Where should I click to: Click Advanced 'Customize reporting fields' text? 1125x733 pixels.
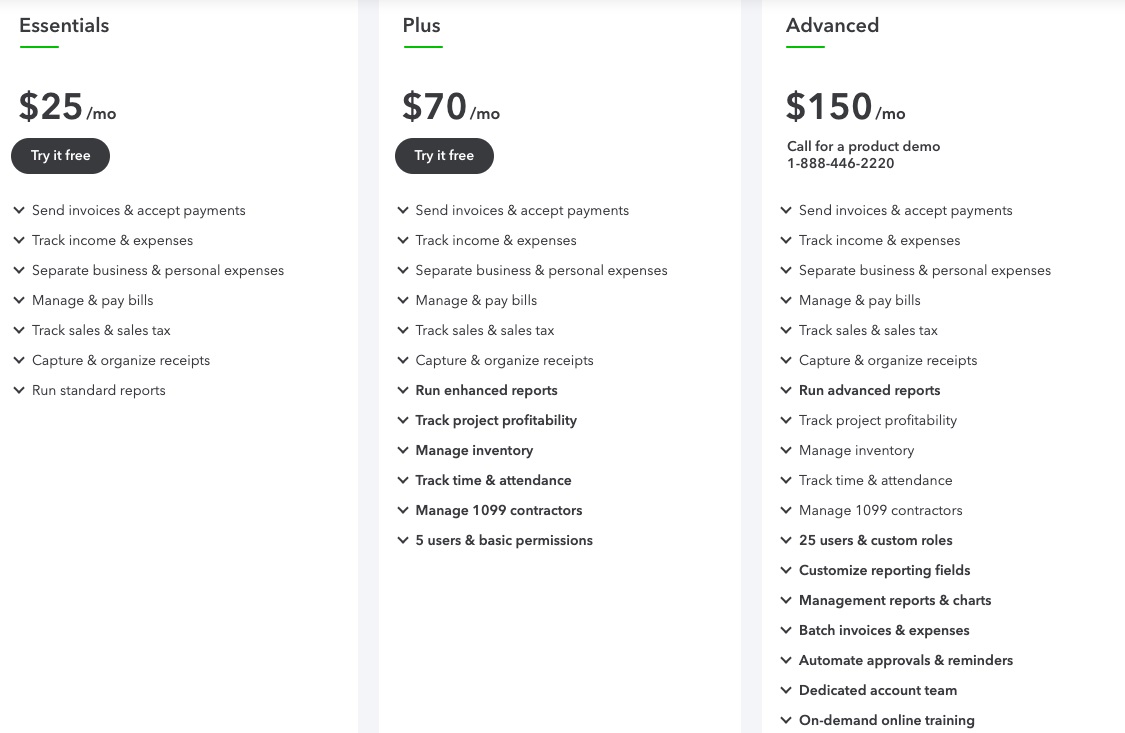pos(884,571)
